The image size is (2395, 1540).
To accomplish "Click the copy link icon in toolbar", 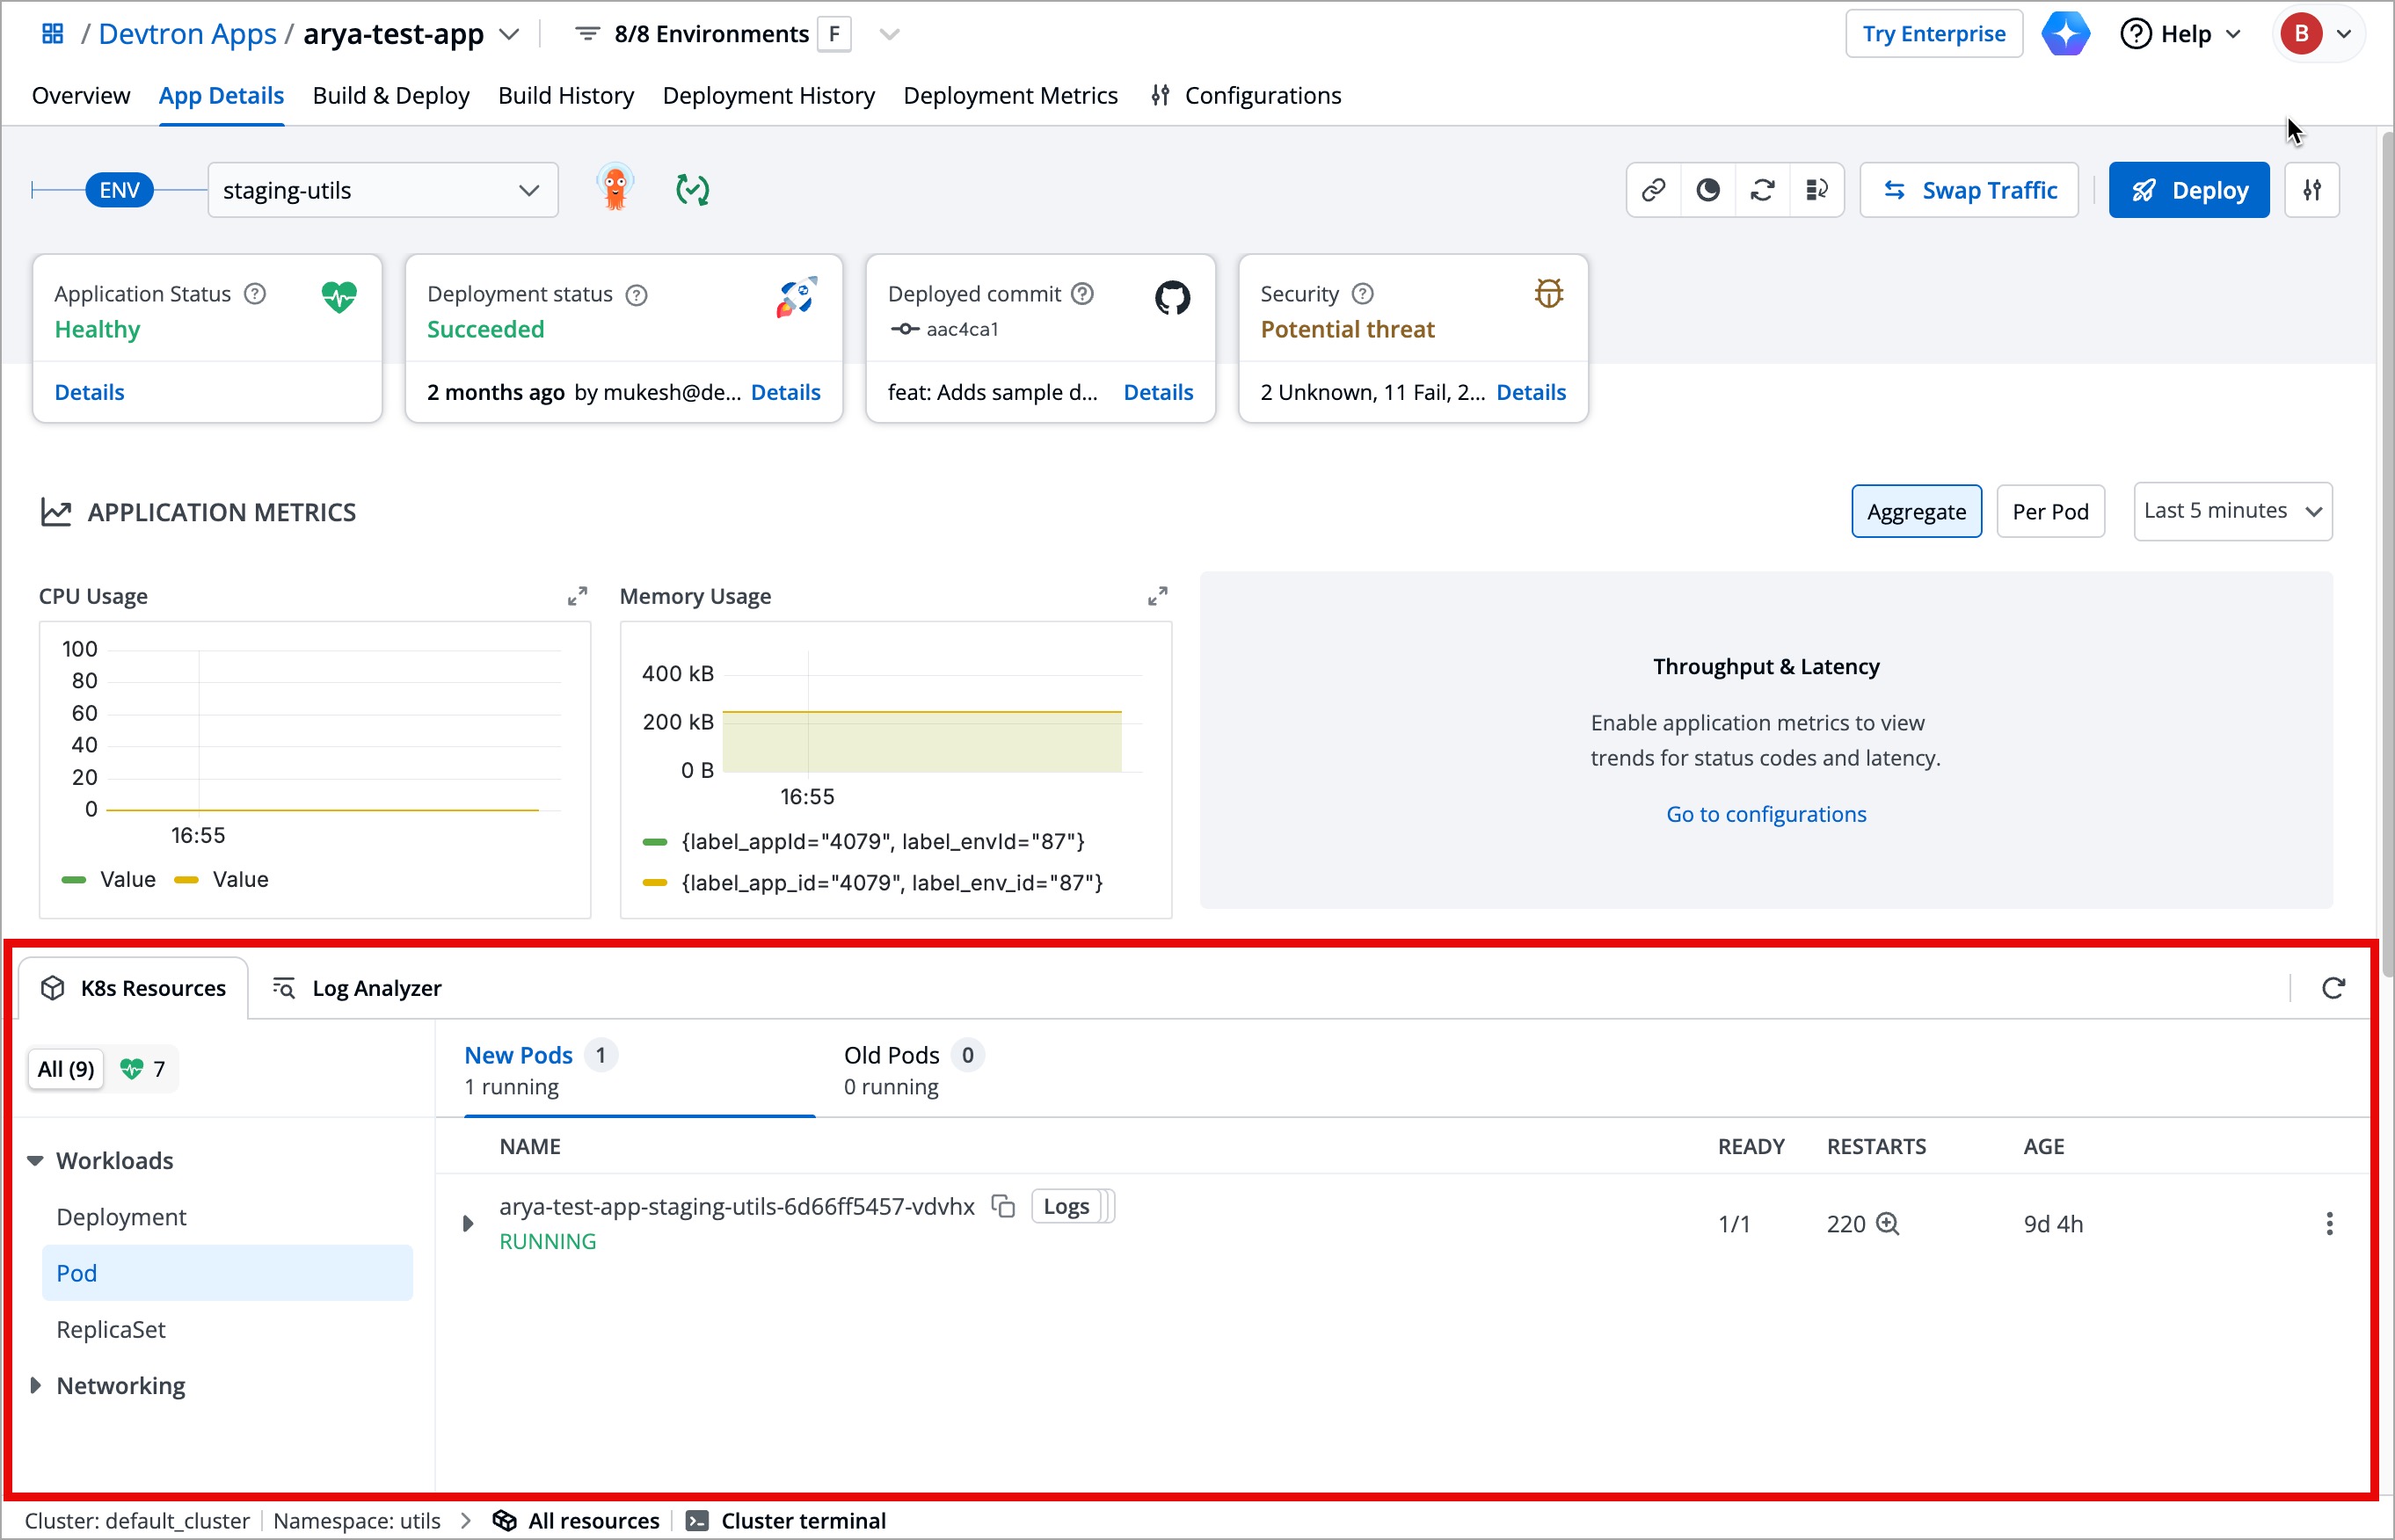I will (x=1653, y=190).
